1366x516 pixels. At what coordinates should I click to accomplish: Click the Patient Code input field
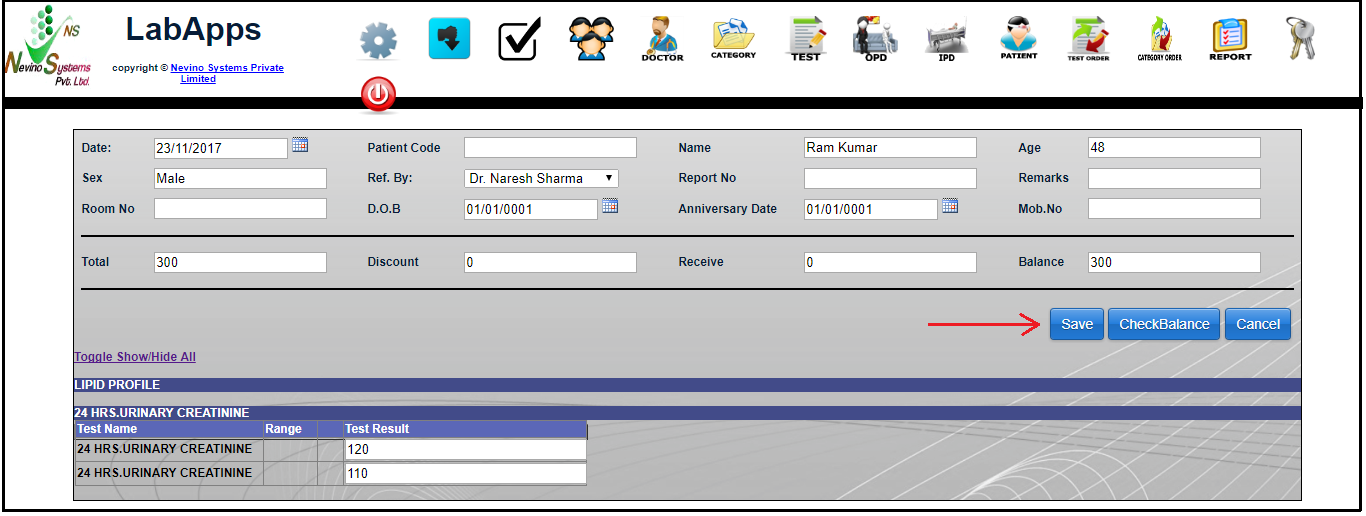click(550, 148)
